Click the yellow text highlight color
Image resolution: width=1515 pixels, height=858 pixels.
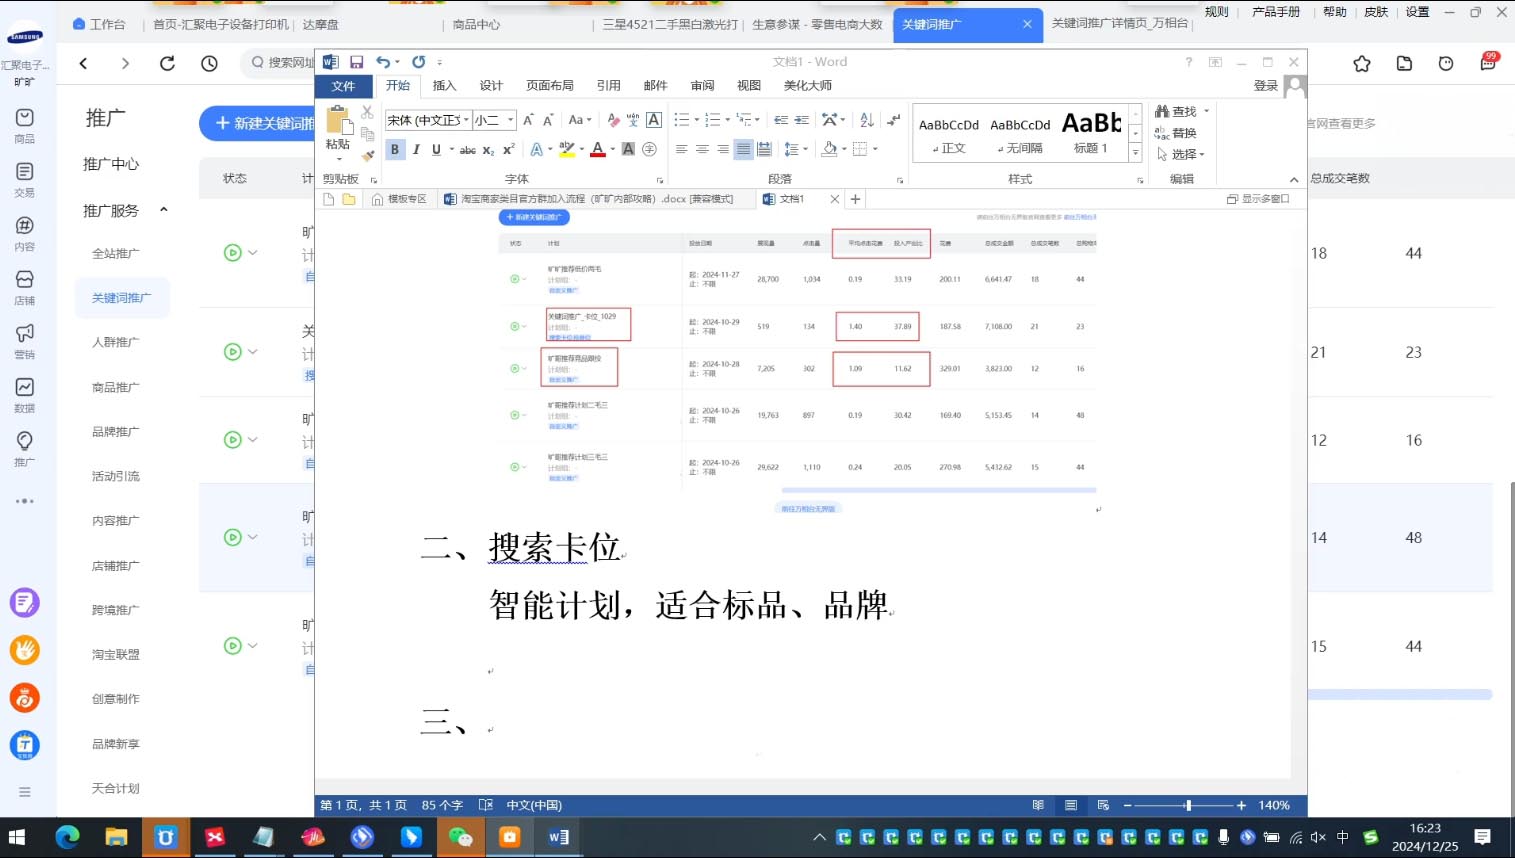[x=567, y=150]
